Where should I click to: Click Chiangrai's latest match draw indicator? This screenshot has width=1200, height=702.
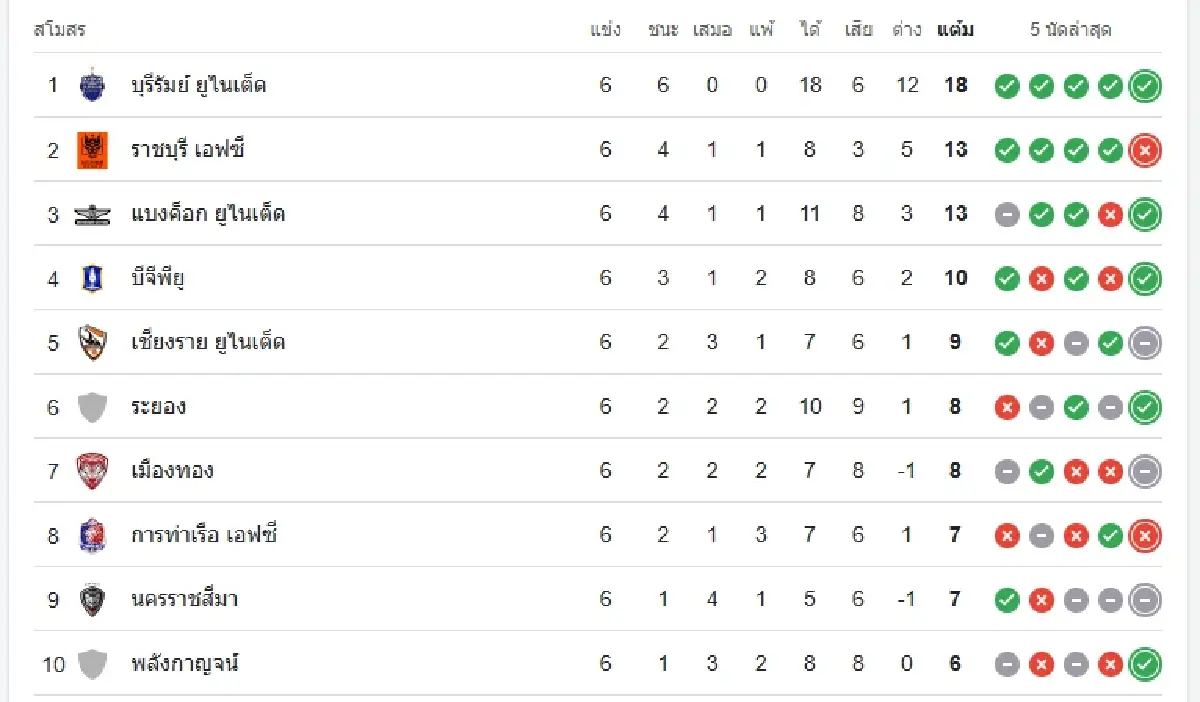pyautogui.click(x=1145, y=343)
